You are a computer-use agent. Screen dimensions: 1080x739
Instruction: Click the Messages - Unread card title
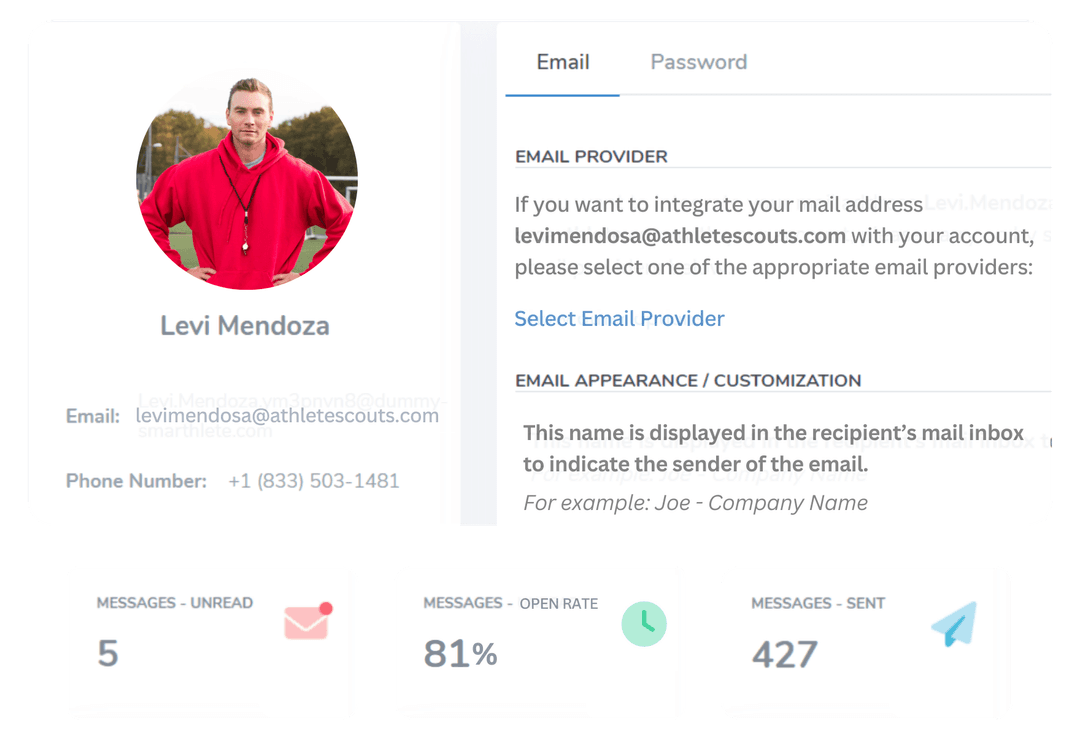pos(174,603)
